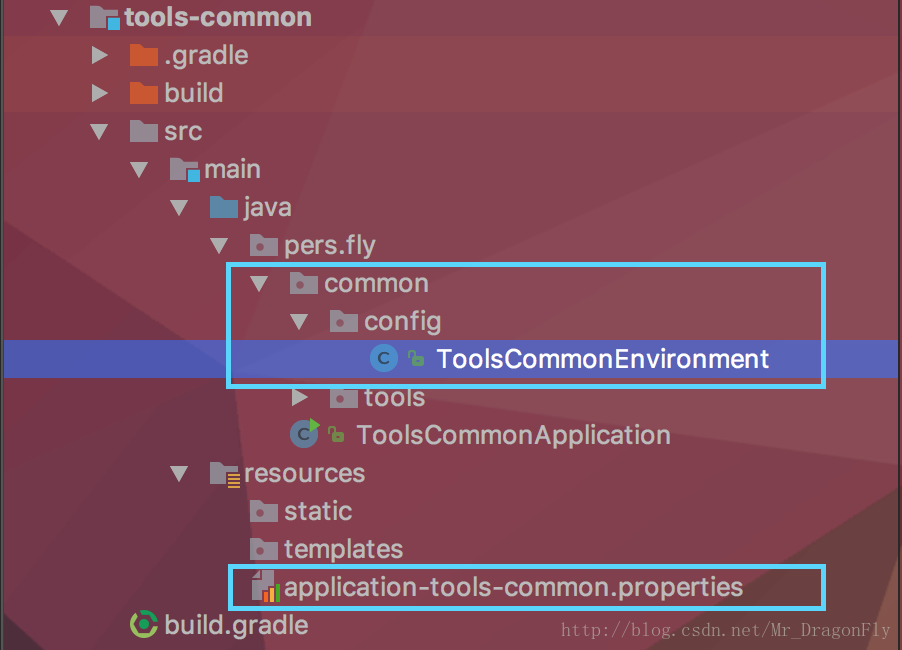Select the static folder
The image size is (902, 650).
[318, 511]
